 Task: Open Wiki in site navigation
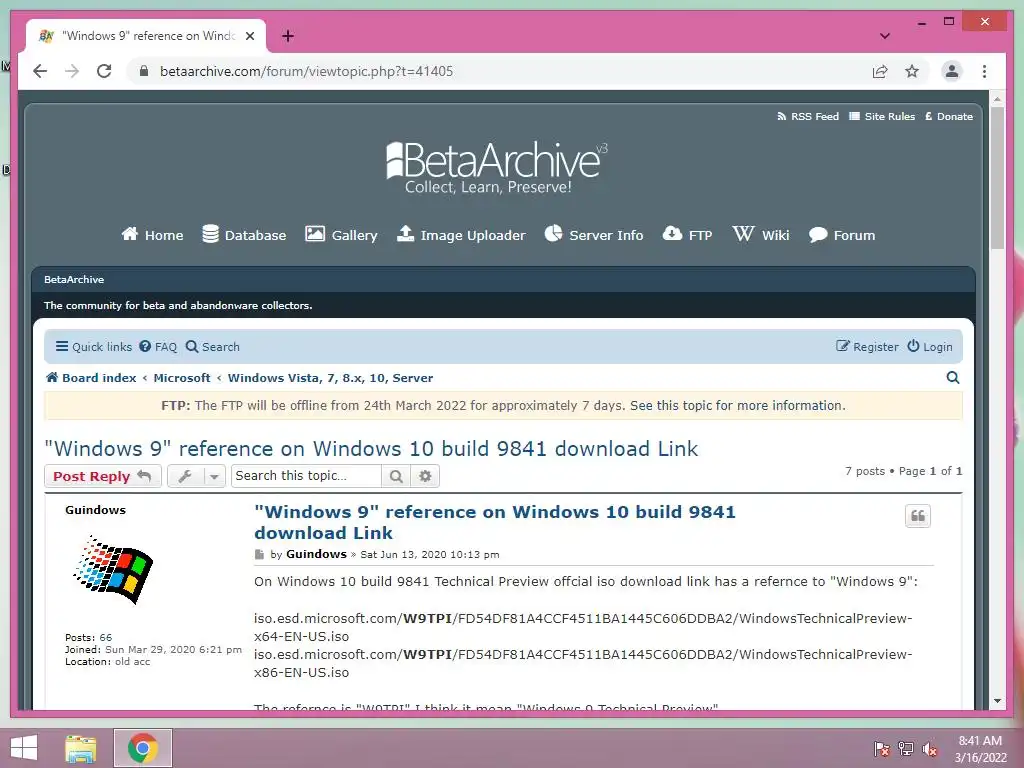(x=760, y=235)
